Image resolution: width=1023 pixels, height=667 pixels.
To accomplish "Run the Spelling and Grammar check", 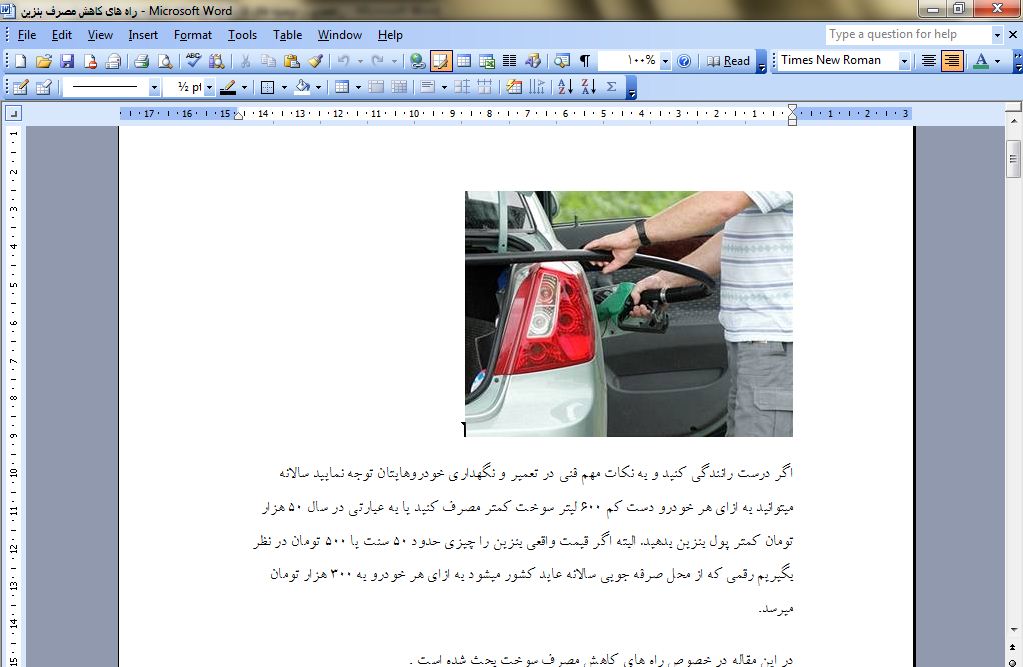I will (x=193, y=61).
